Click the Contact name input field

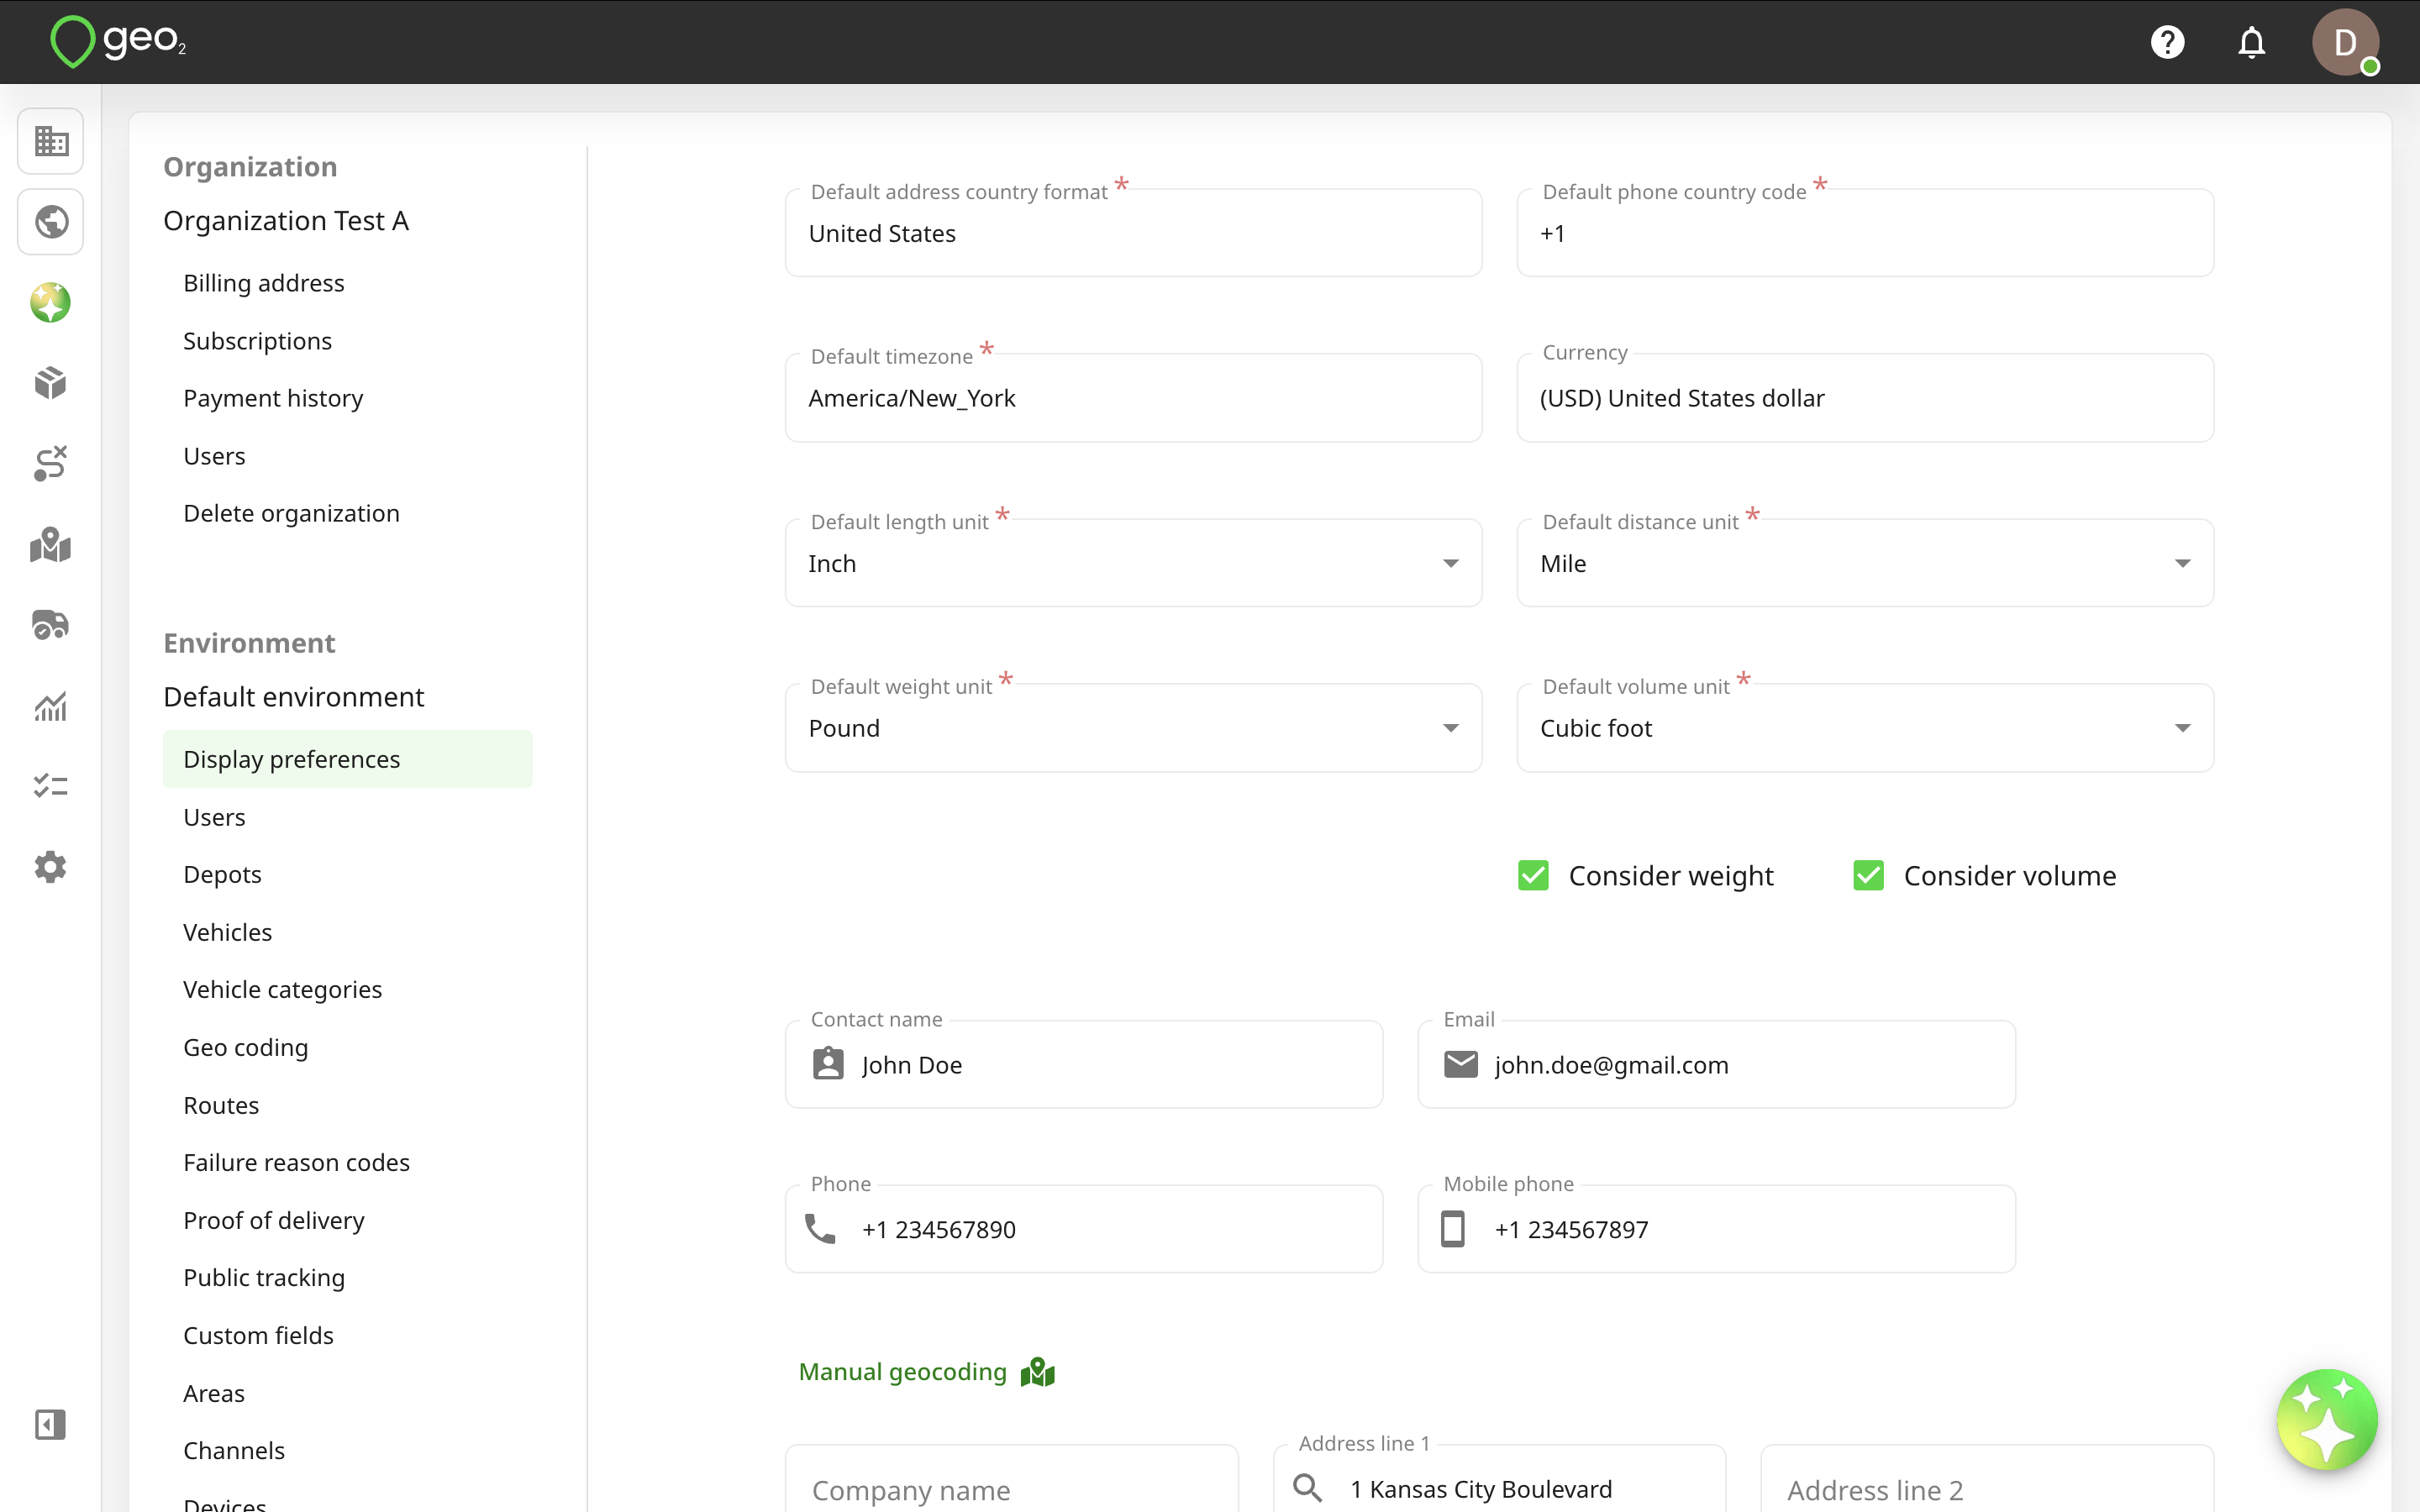1084,1064
